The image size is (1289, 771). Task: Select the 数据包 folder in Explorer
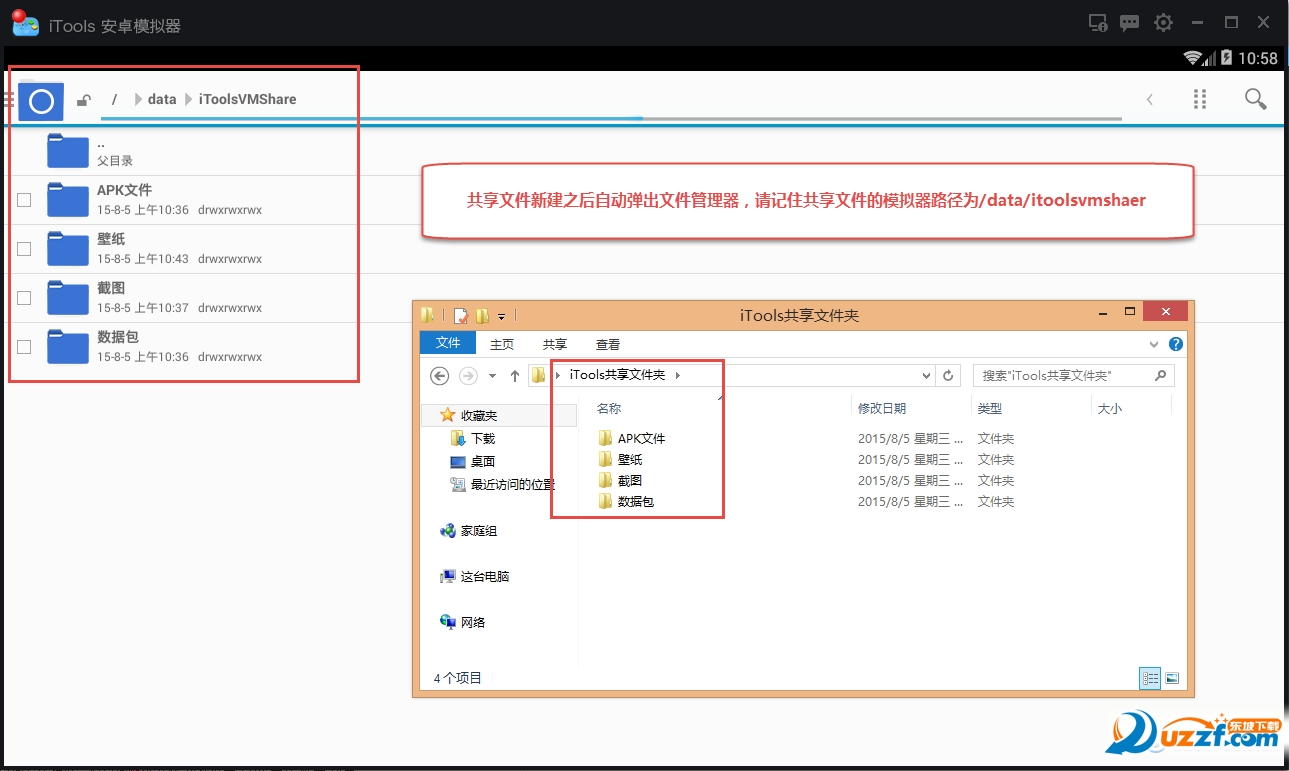tap(626, 501)
